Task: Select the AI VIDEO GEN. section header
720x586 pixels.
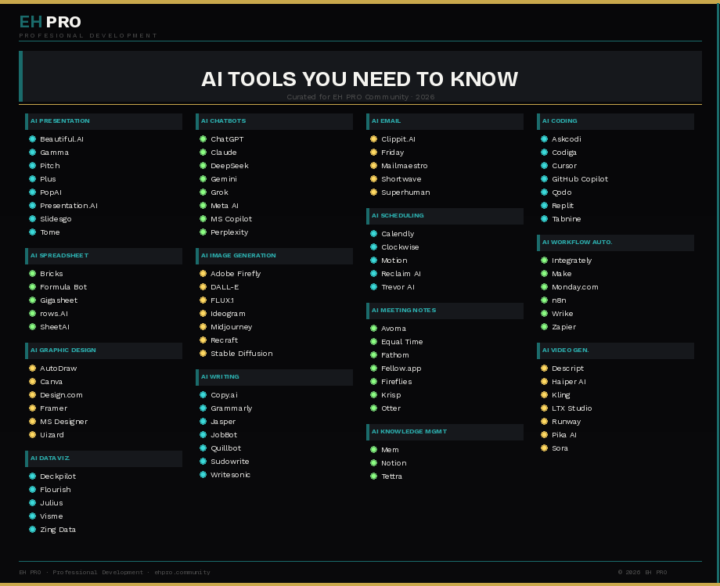Action: point(615,350)
